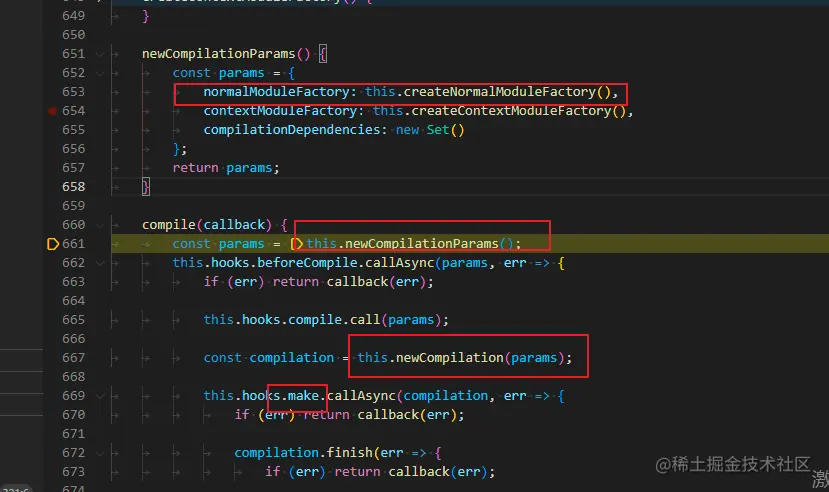Image resolution: width=829 pixels, height=492 pixels.
Task: Collapse the compilation.finish block at line 672
Action: pos(100,453)
